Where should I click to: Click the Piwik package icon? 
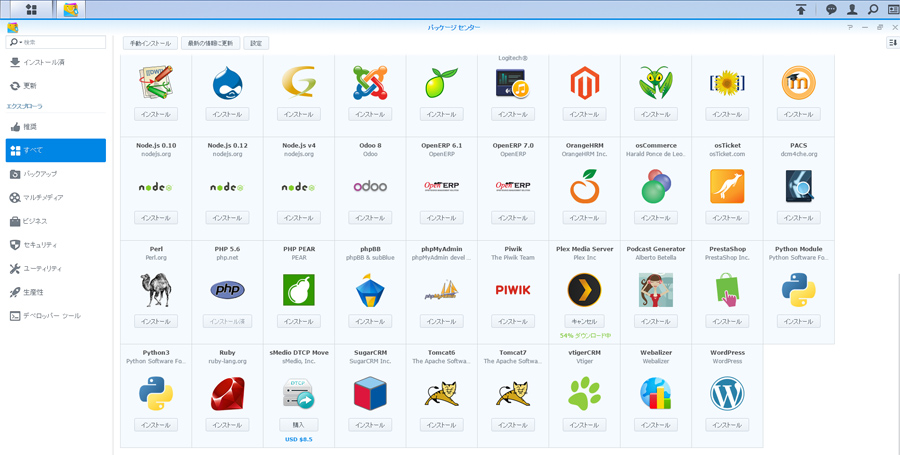coord(513,290)
